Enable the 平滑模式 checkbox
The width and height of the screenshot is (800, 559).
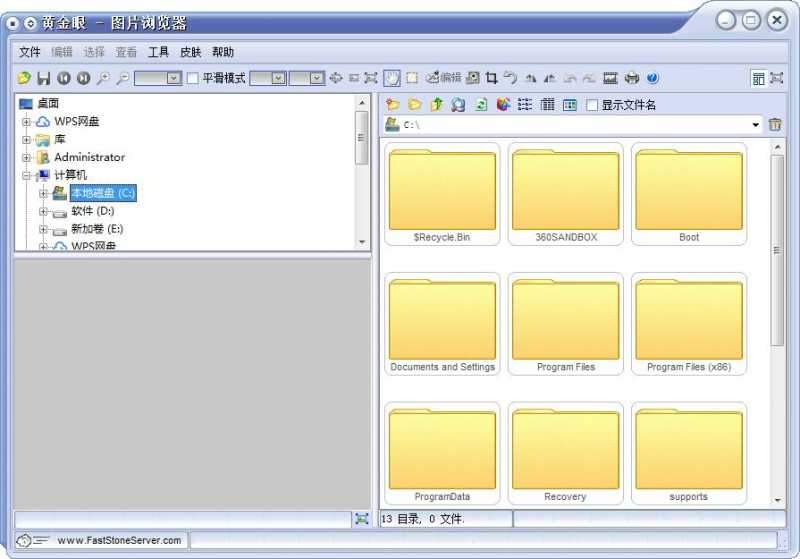(193, 78)
